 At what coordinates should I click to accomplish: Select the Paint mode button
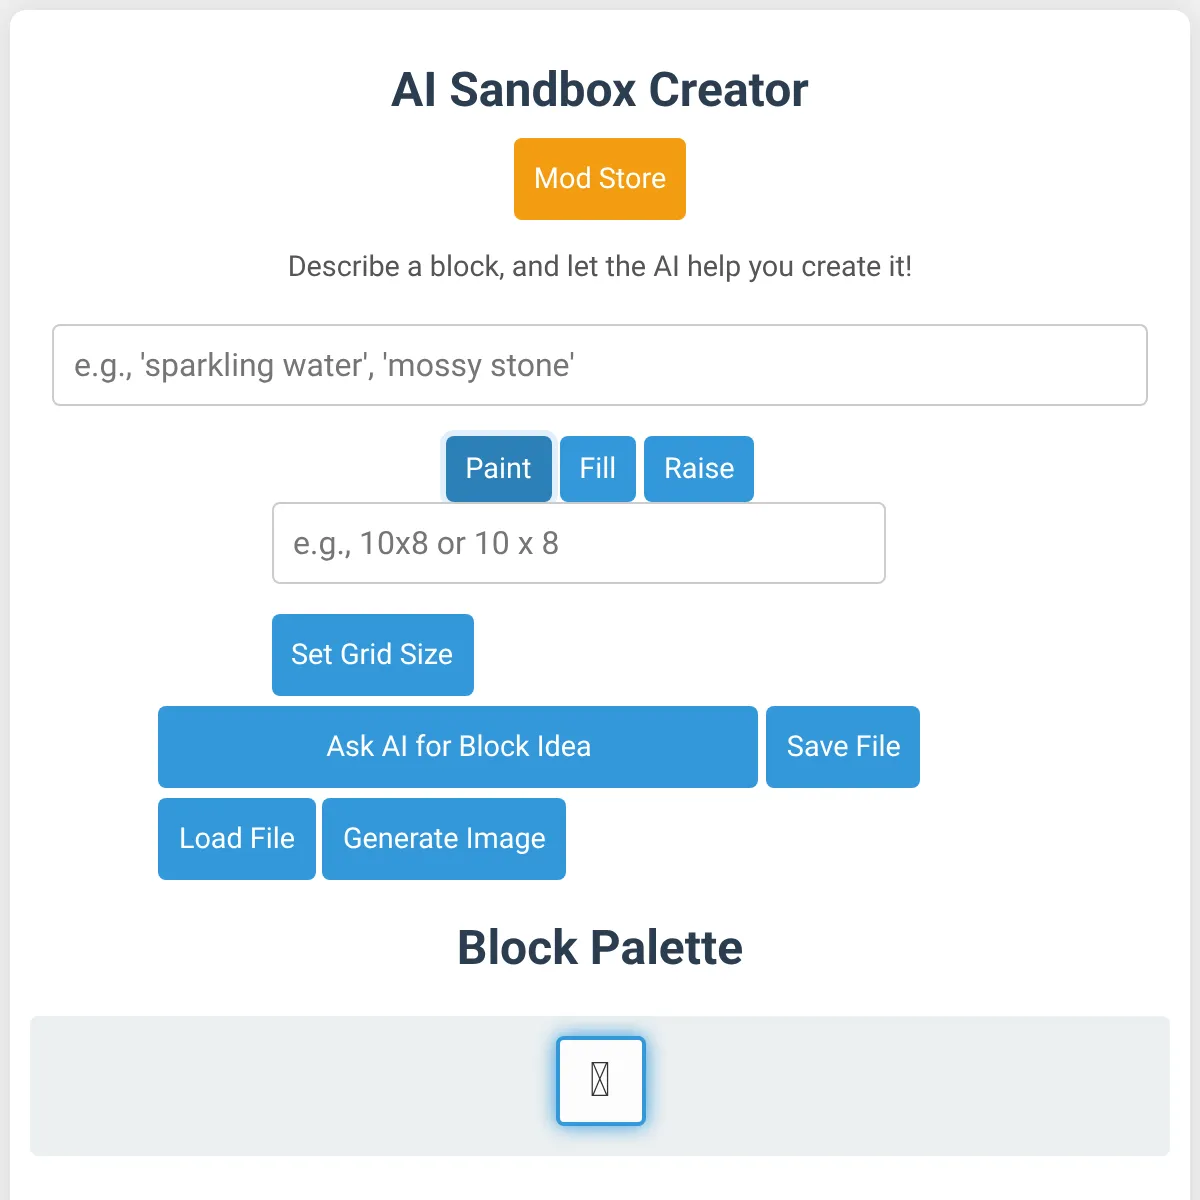498,468
